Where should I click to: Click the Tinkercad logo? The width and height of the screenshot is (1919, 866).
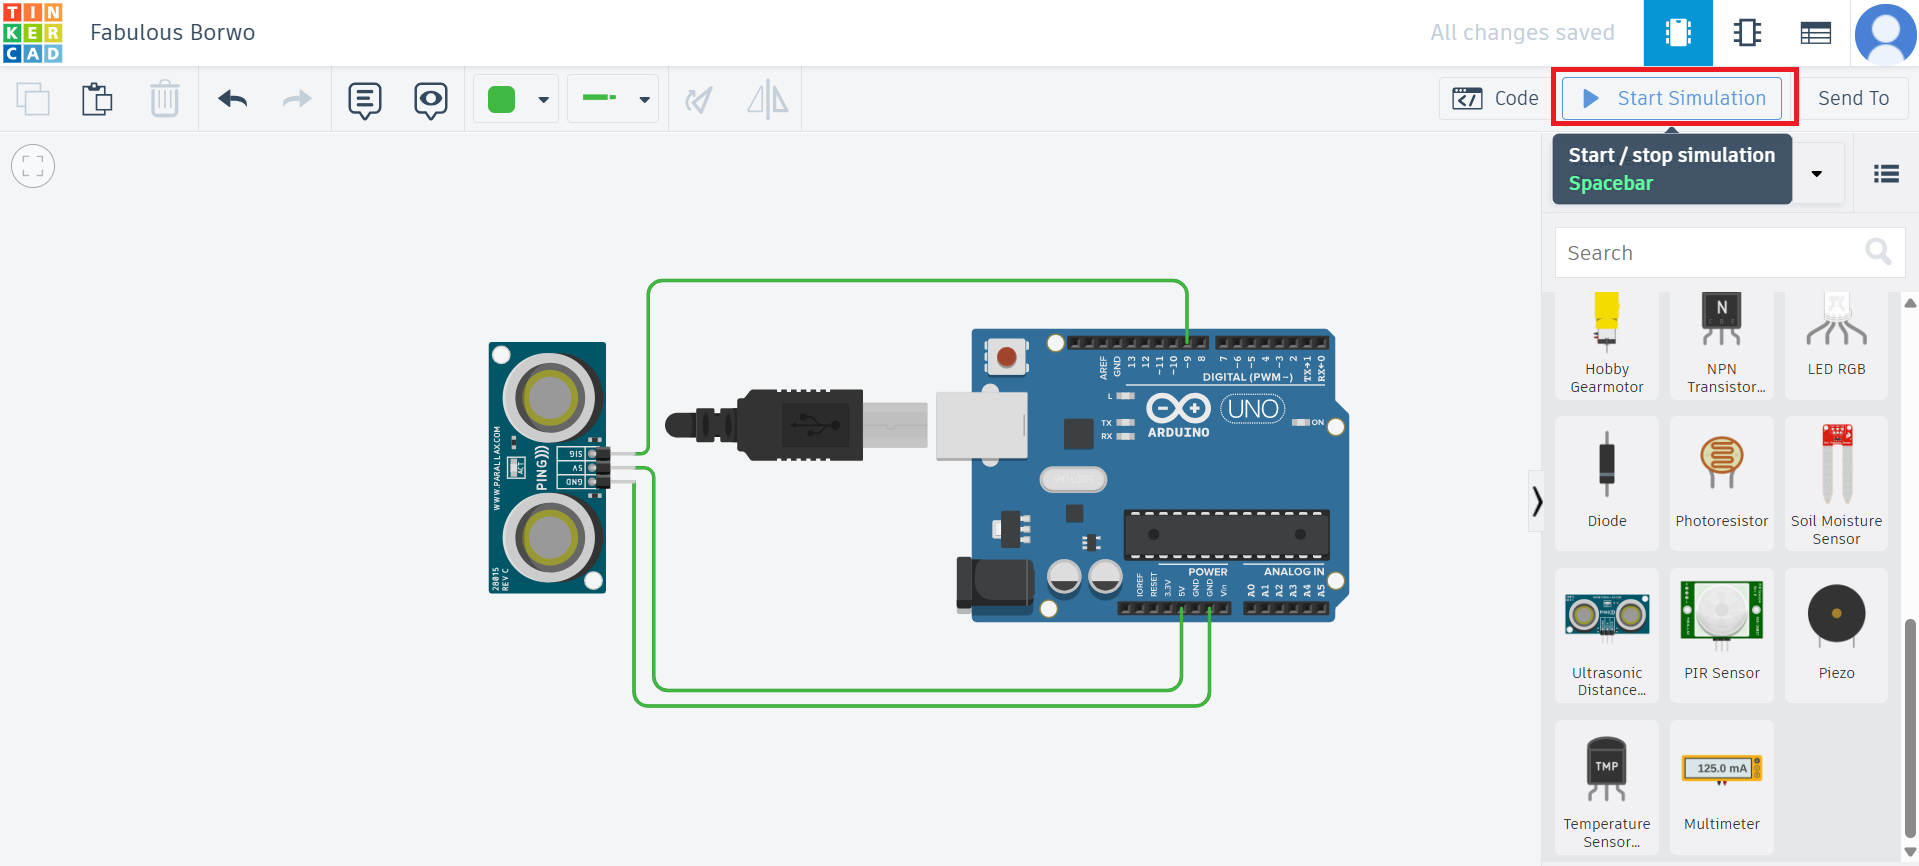pyautogui.click(x=33, y=32)
